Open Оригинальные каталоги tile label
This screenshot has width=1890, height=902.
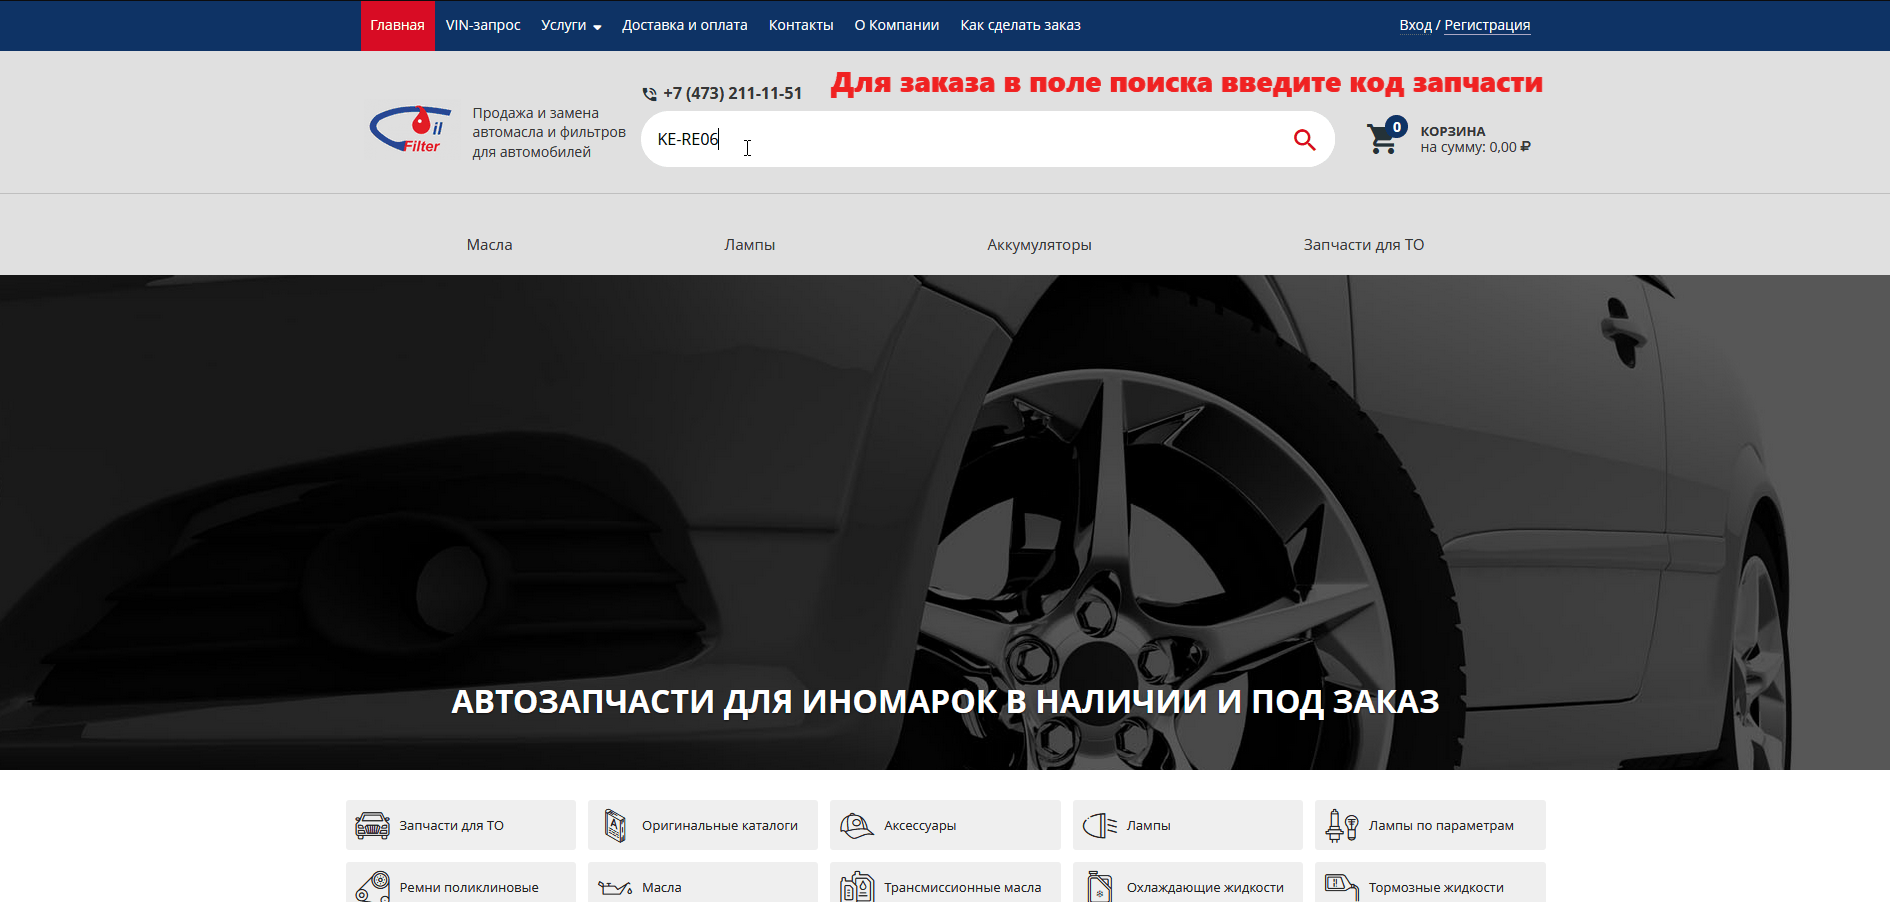click(720, 825)
